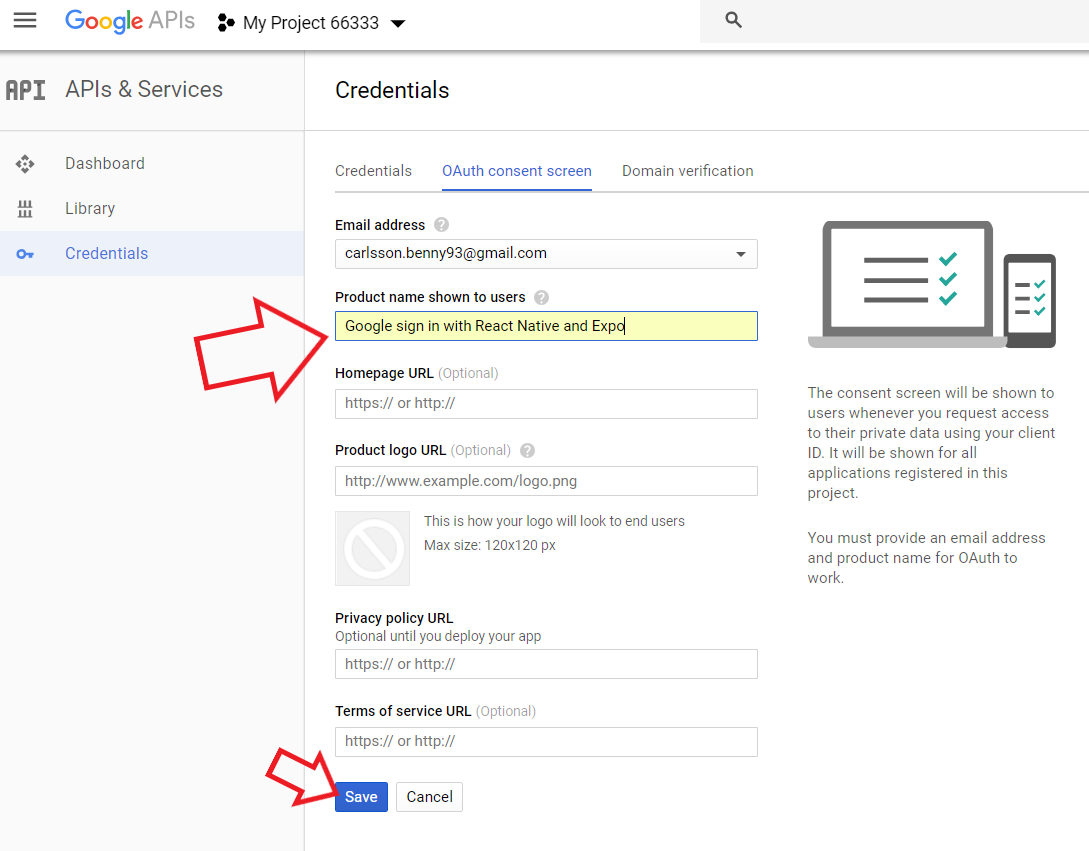Click the search magnifier icon
1089x851 pixels.
coord(733,20)
